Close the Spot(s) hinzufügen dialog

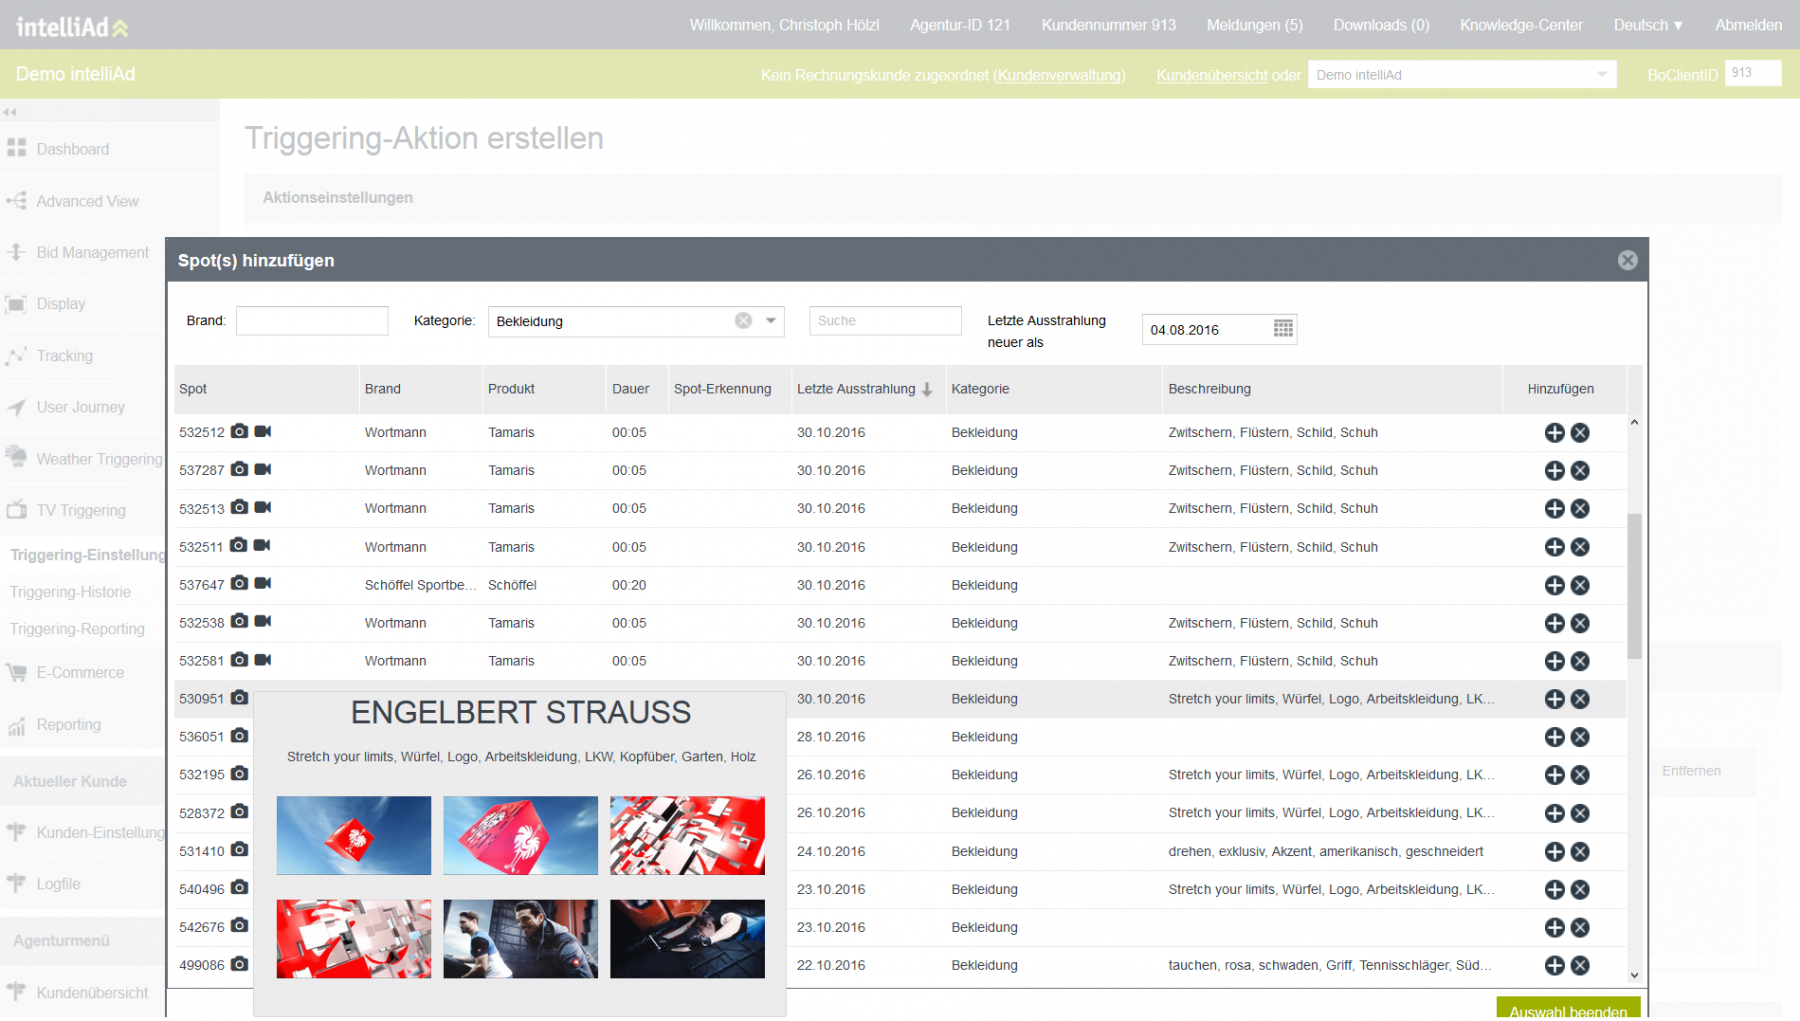point(1627,260)
